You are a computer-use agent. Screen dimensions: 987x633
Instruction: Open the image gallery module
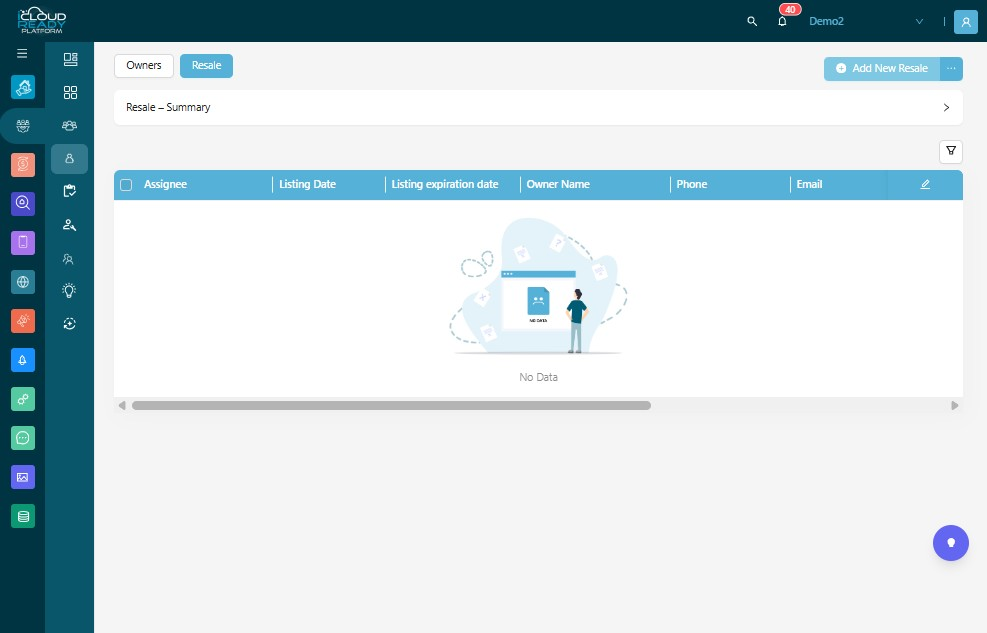point(23,477)
